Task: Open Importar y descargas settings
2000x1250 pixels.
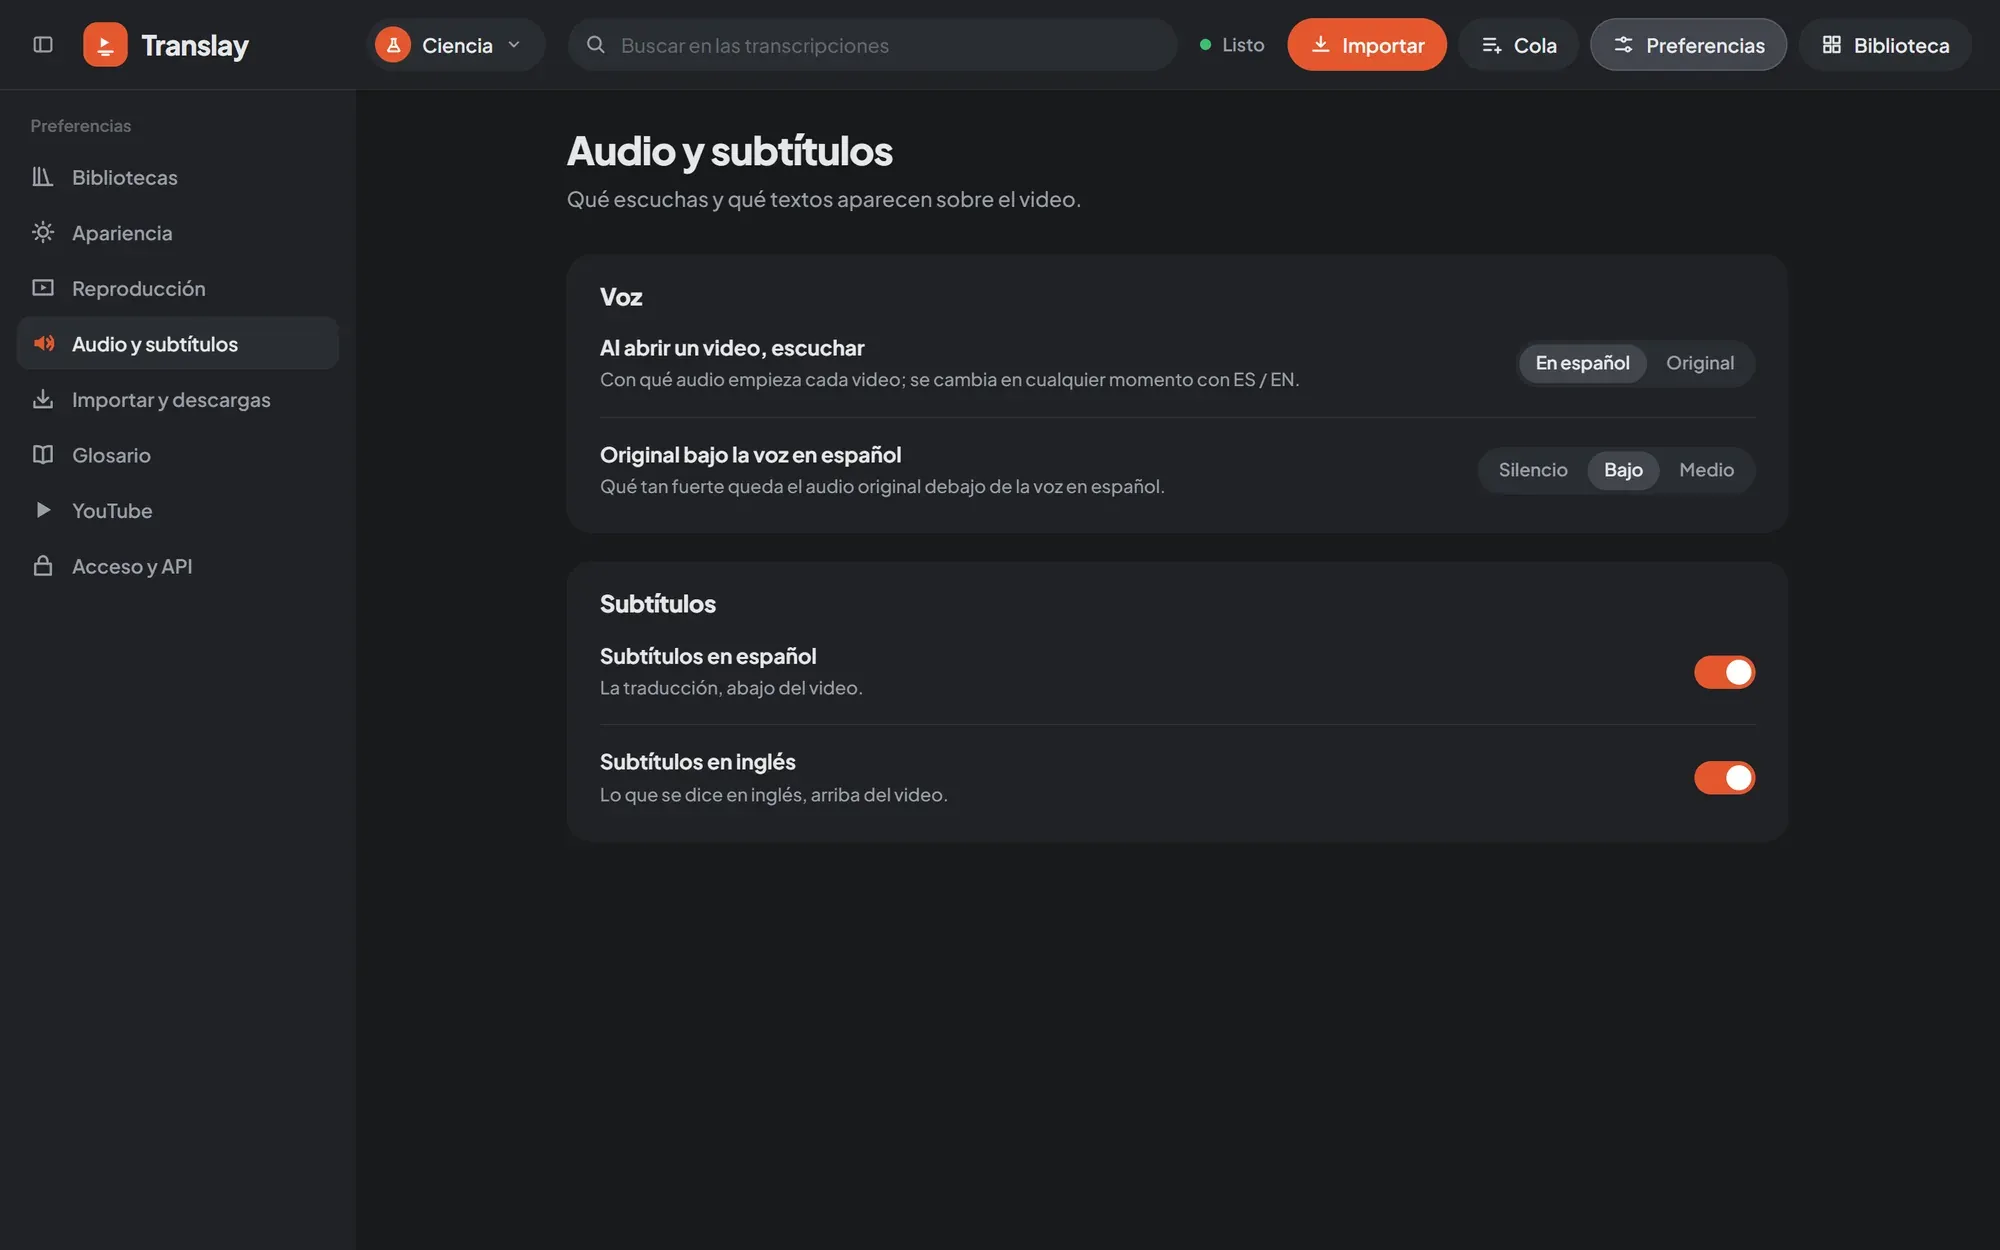Action: coord(178,400)
